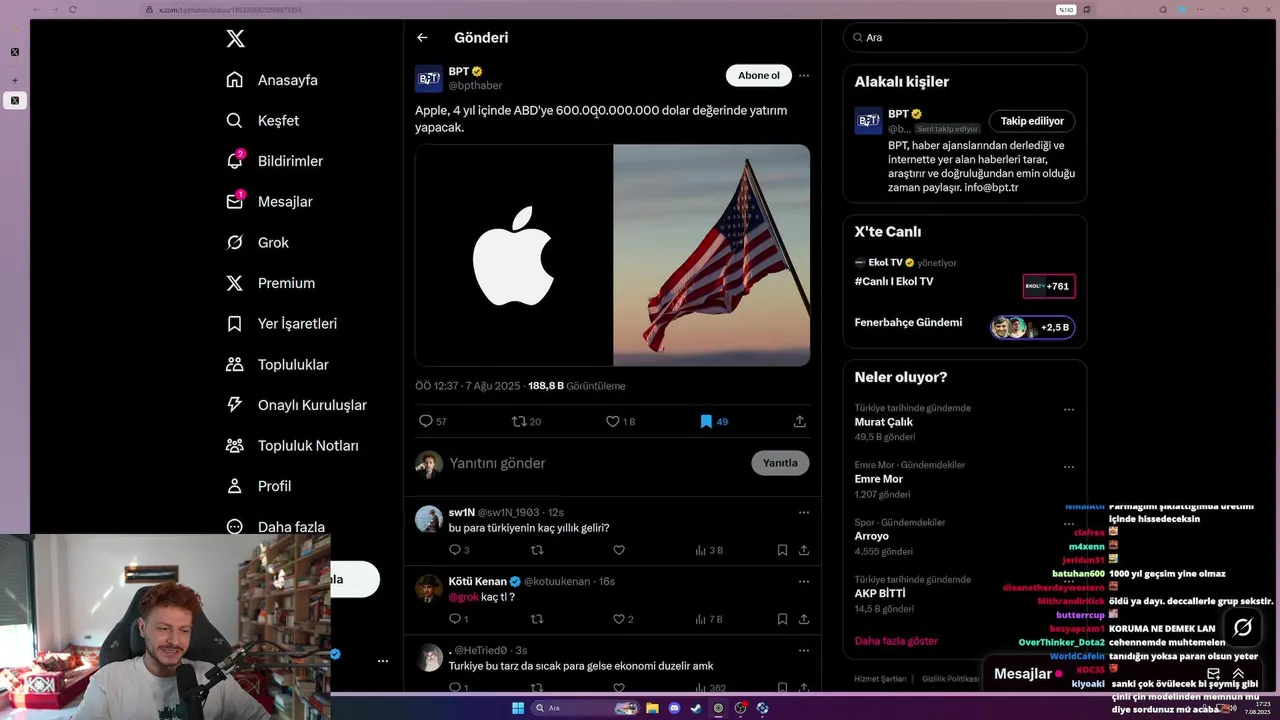Toggle the bookmark on the BPT post

pyautogui.click(x=714, y=422)
